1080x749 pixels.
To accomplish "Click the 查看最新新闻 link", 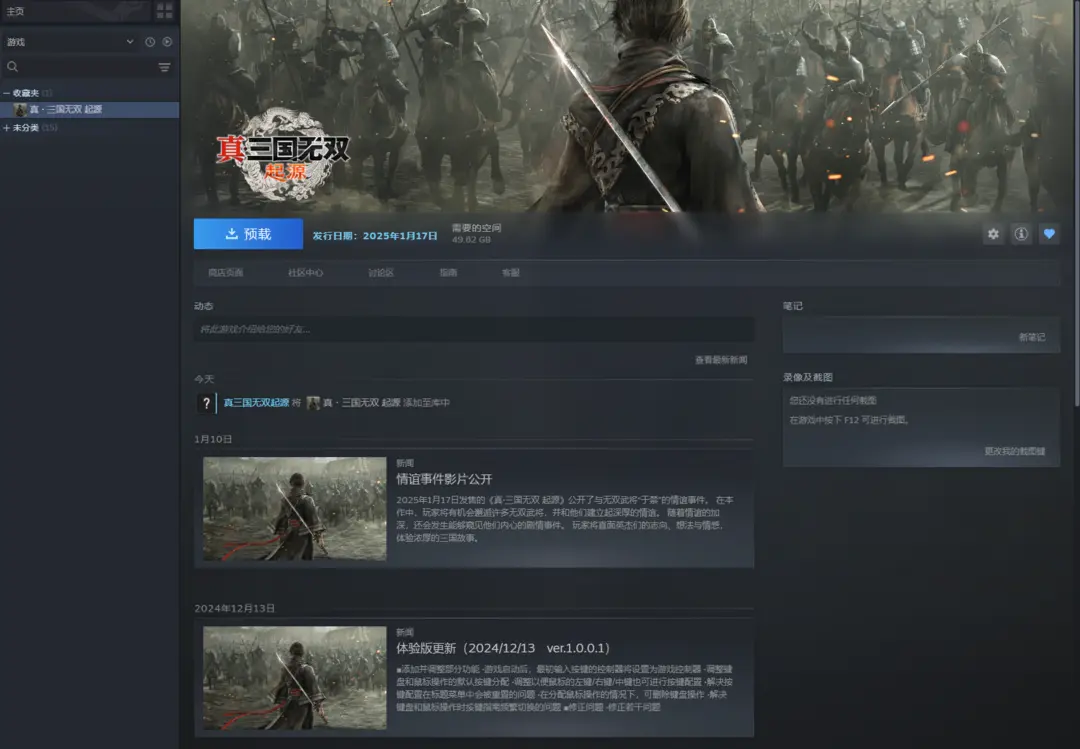I will [720, 360].
